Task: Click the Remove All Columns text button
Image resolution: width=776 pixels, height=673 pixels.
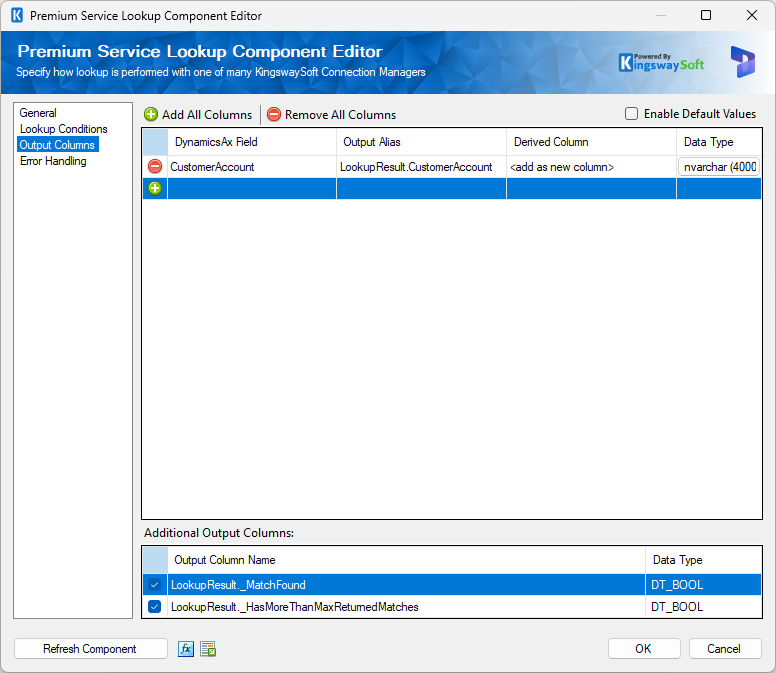Action: tap(340, 115)
